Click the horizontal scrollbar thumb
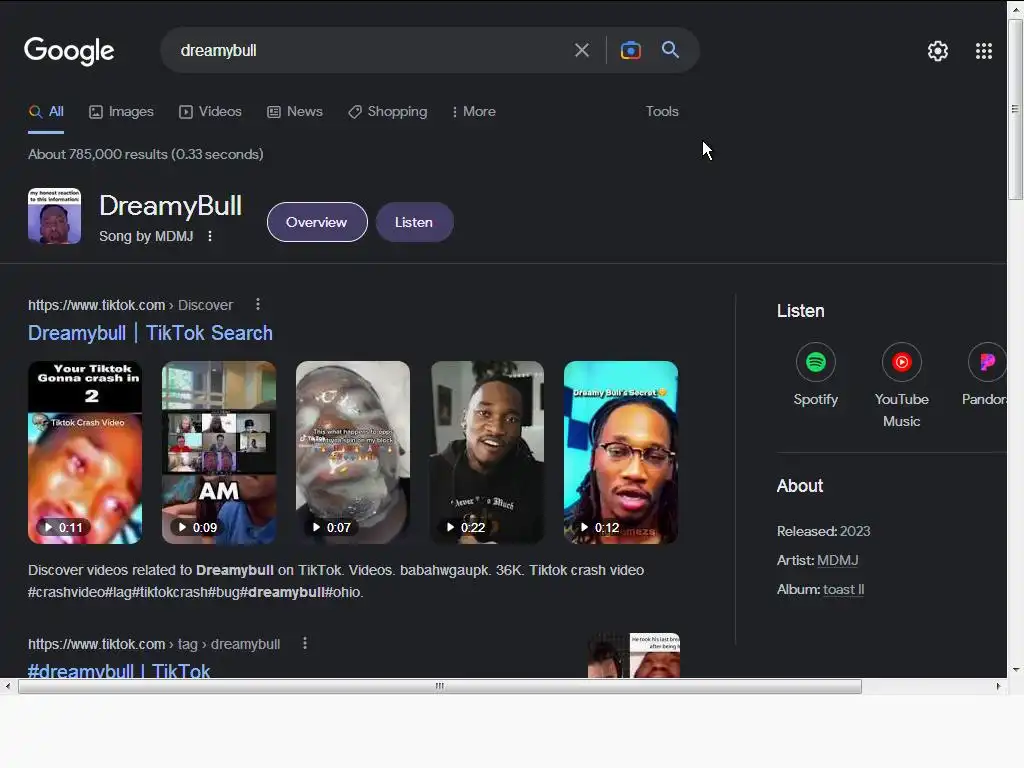The image size is (1024, 768). tap(440, 686)
